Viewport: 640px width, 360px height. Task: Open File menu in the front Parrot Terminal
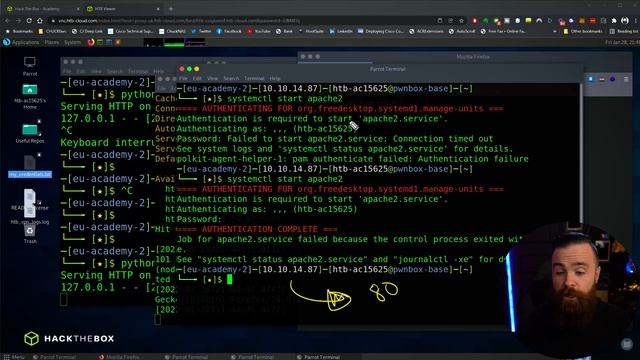click(x=183, y=78)
